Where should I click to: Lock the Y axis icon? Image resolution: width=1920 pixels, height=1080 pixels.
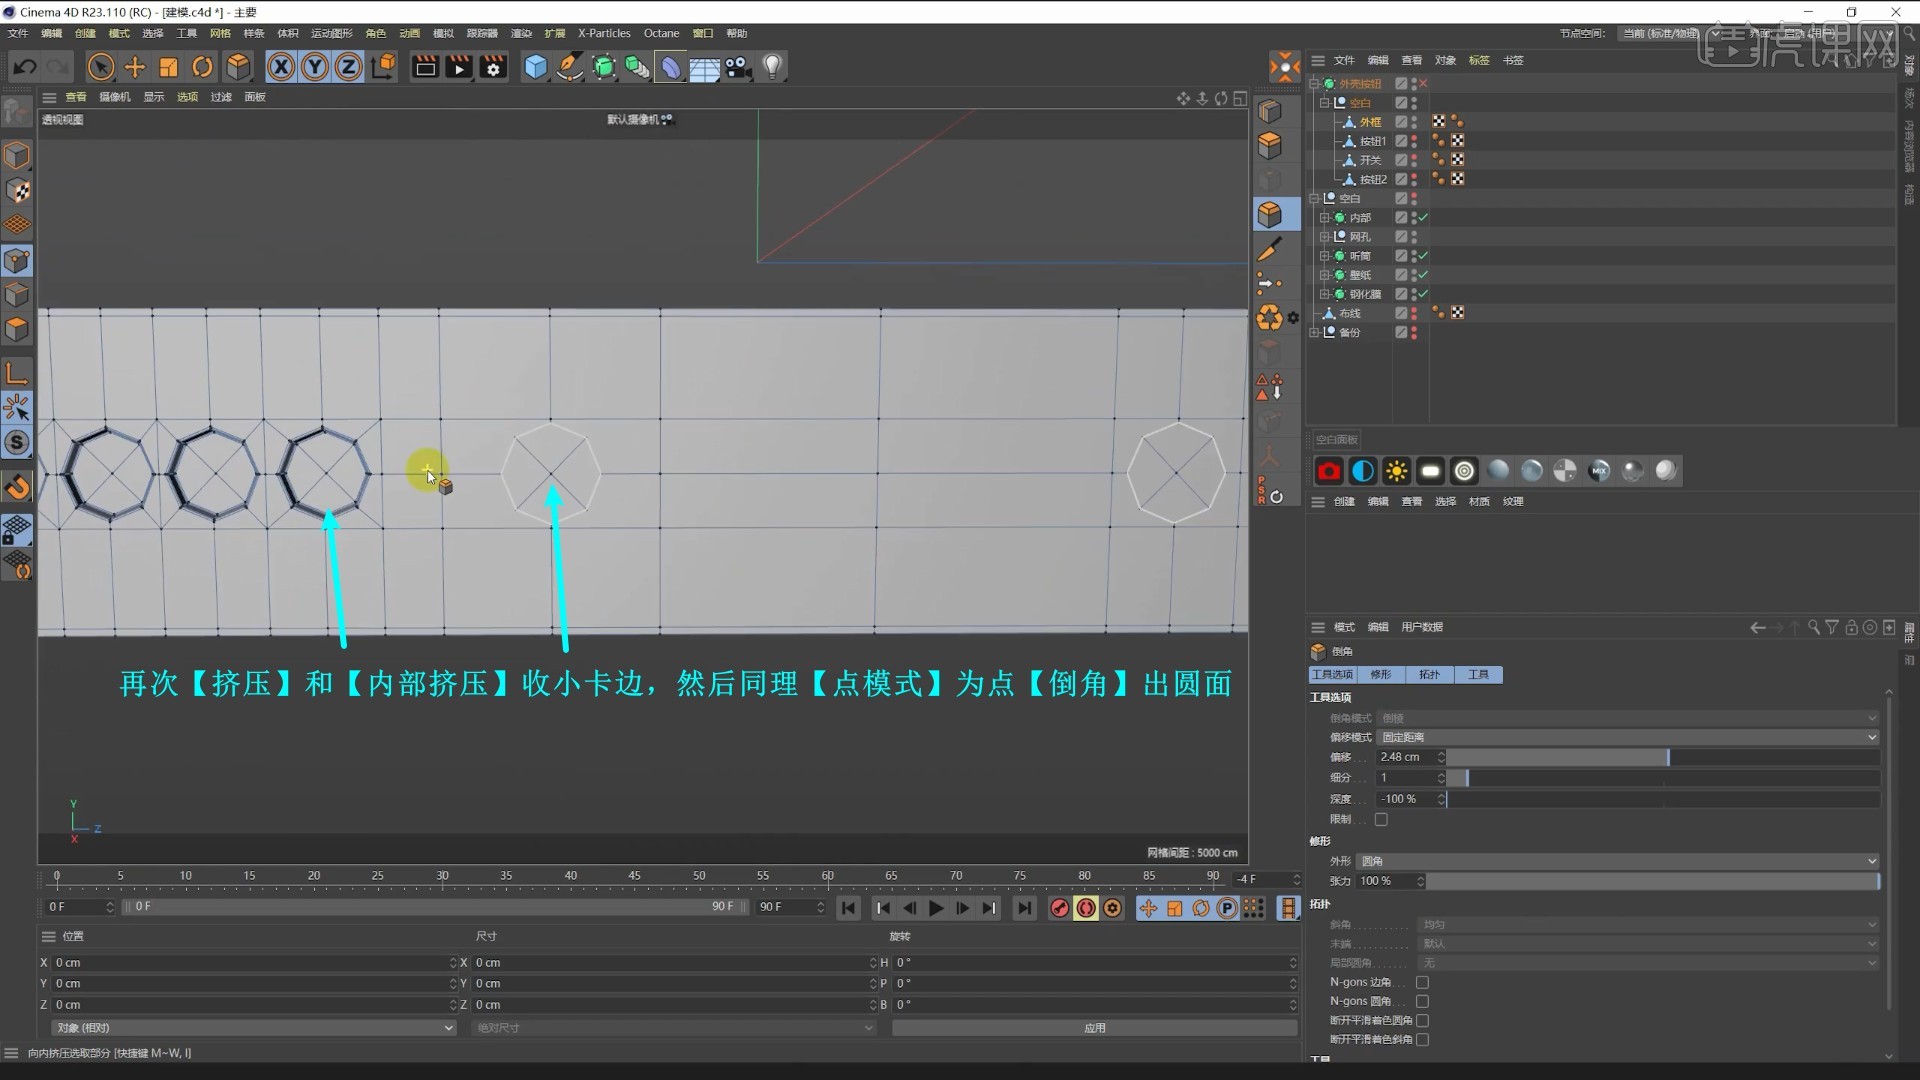pyautogui.click(x=314, y=66)
